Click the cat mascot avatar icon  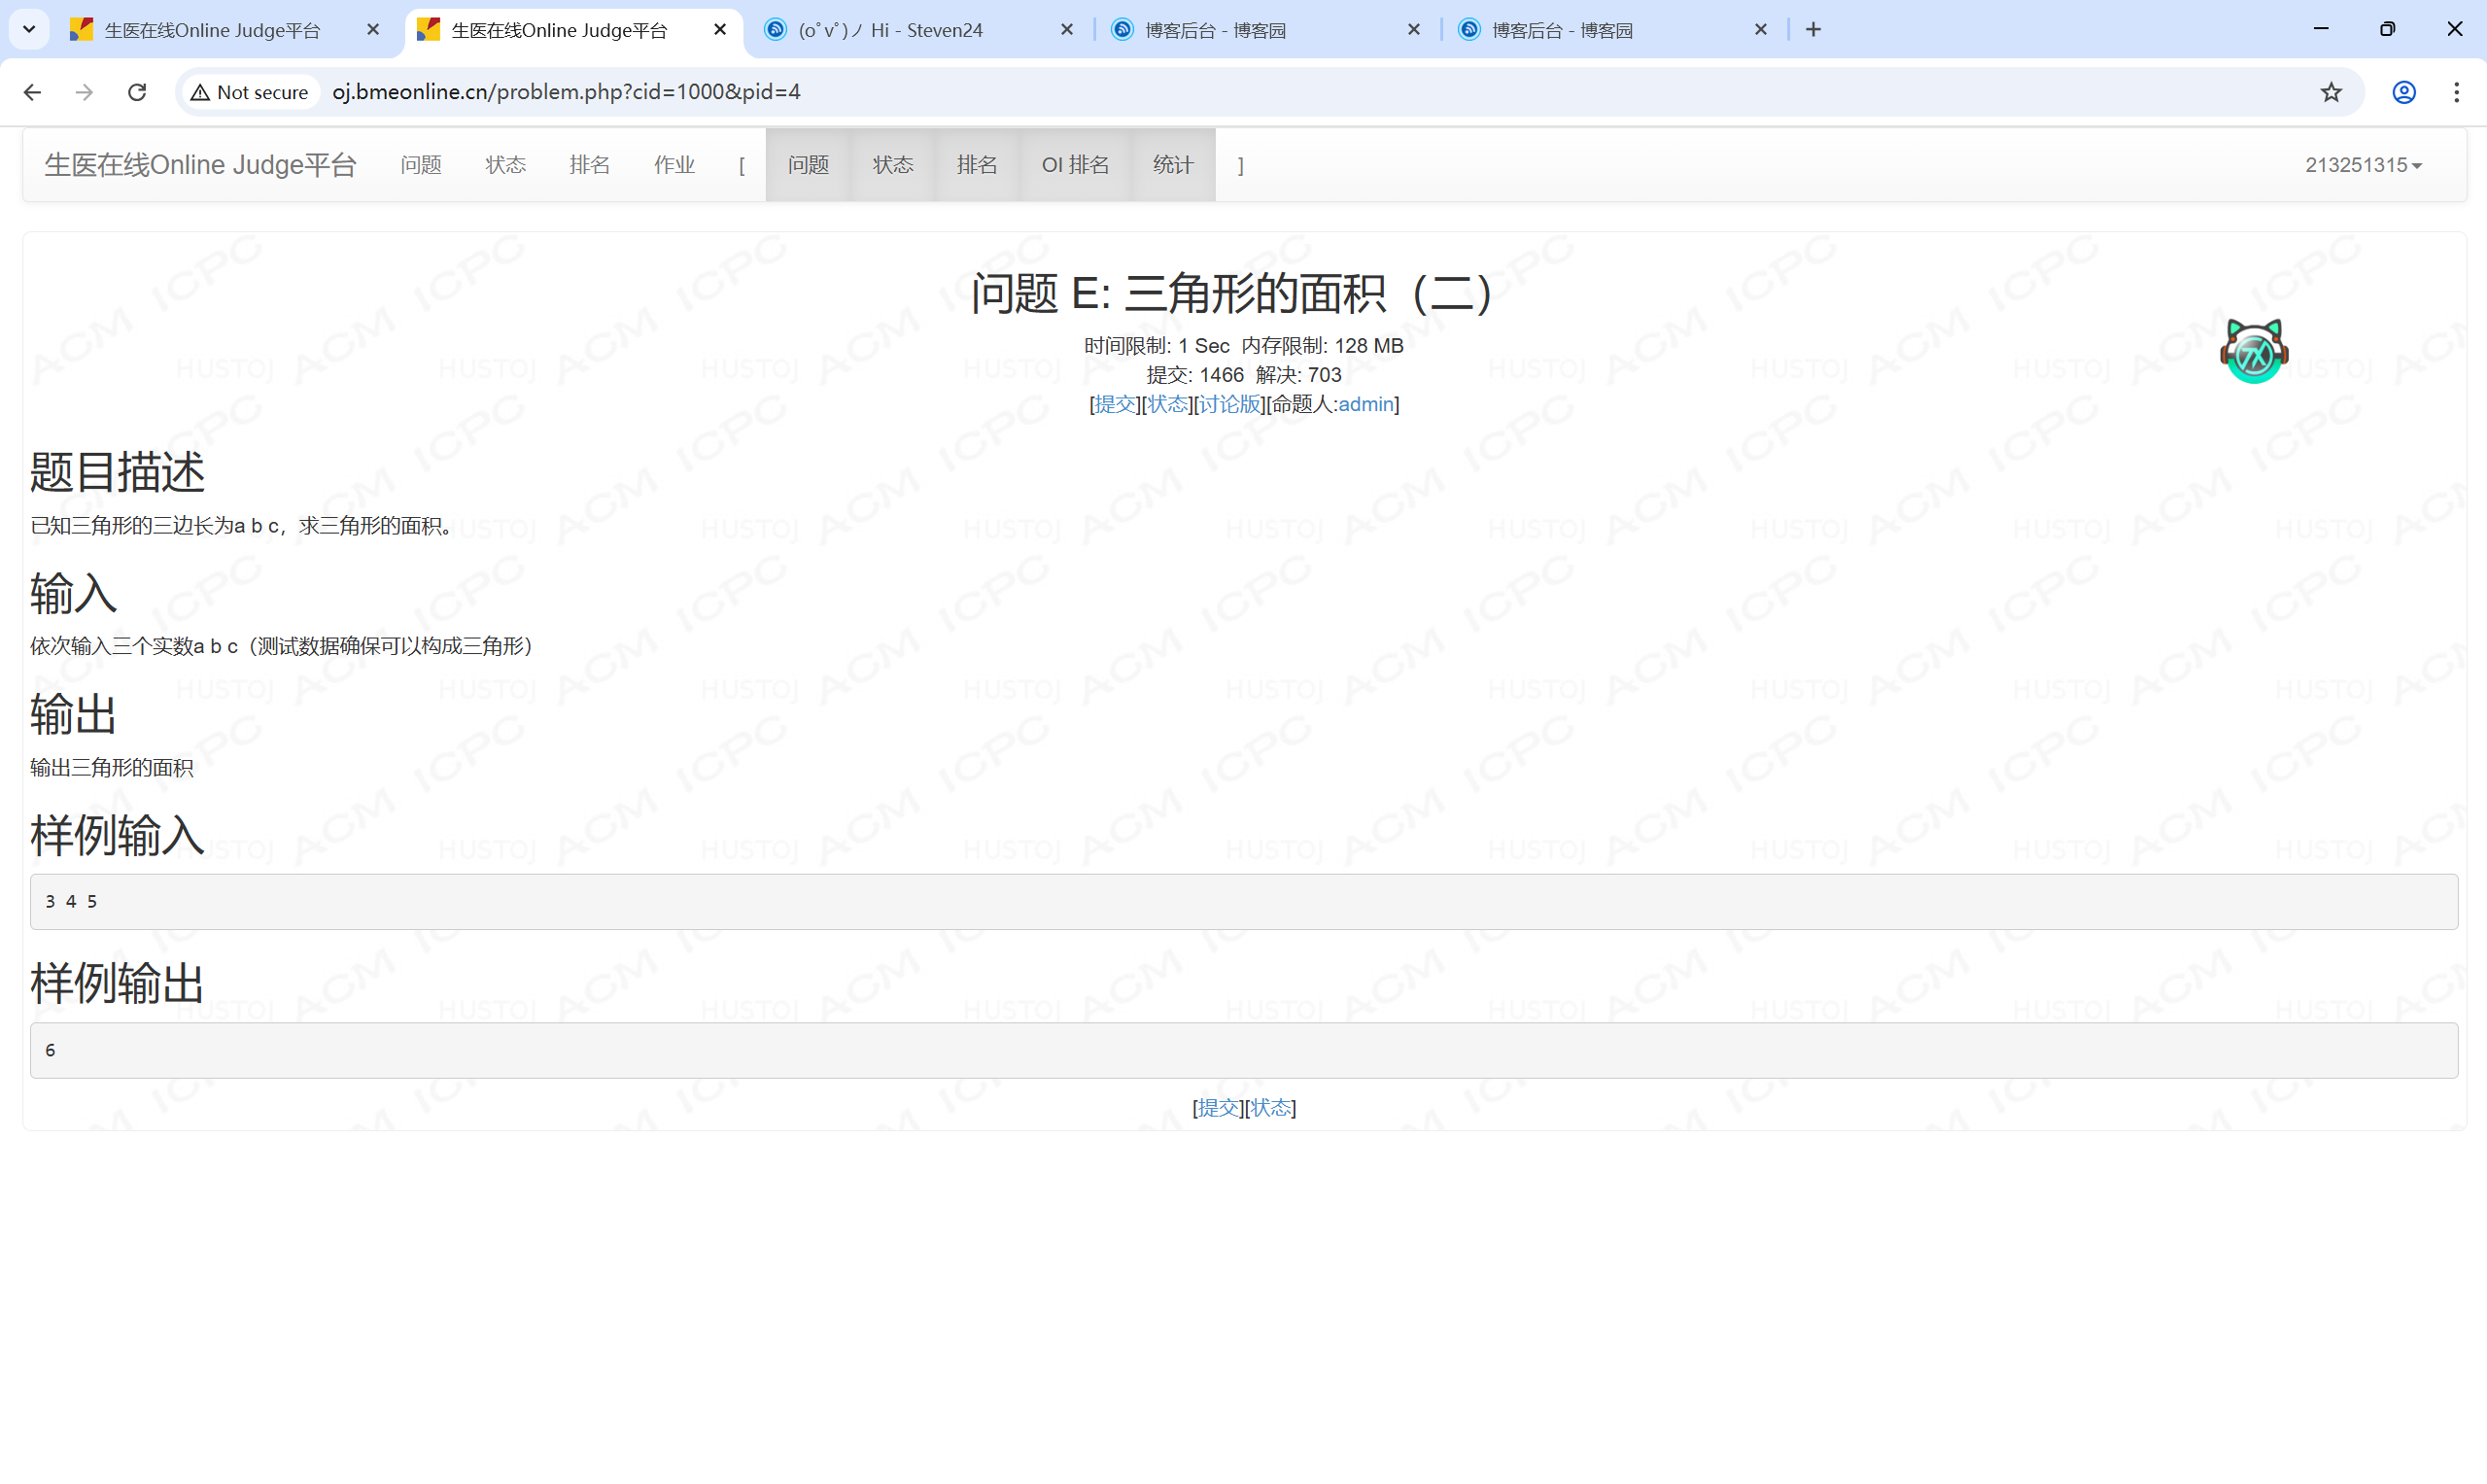point(2254,351)
